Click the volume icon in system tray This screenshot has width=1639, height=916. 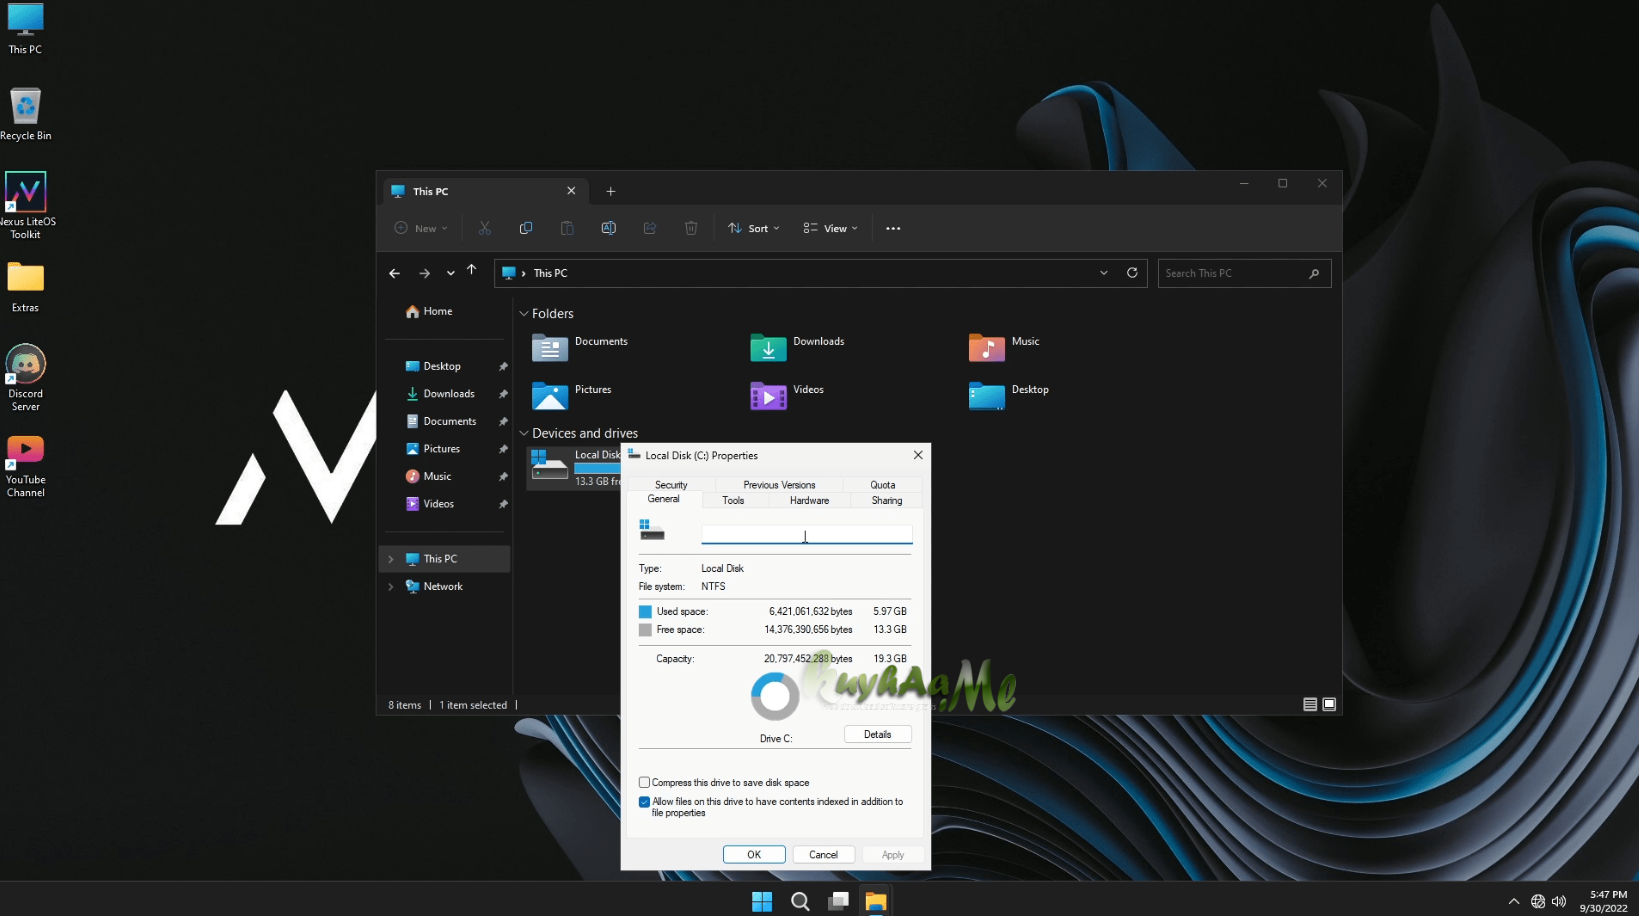click(x=1559, y=901)
